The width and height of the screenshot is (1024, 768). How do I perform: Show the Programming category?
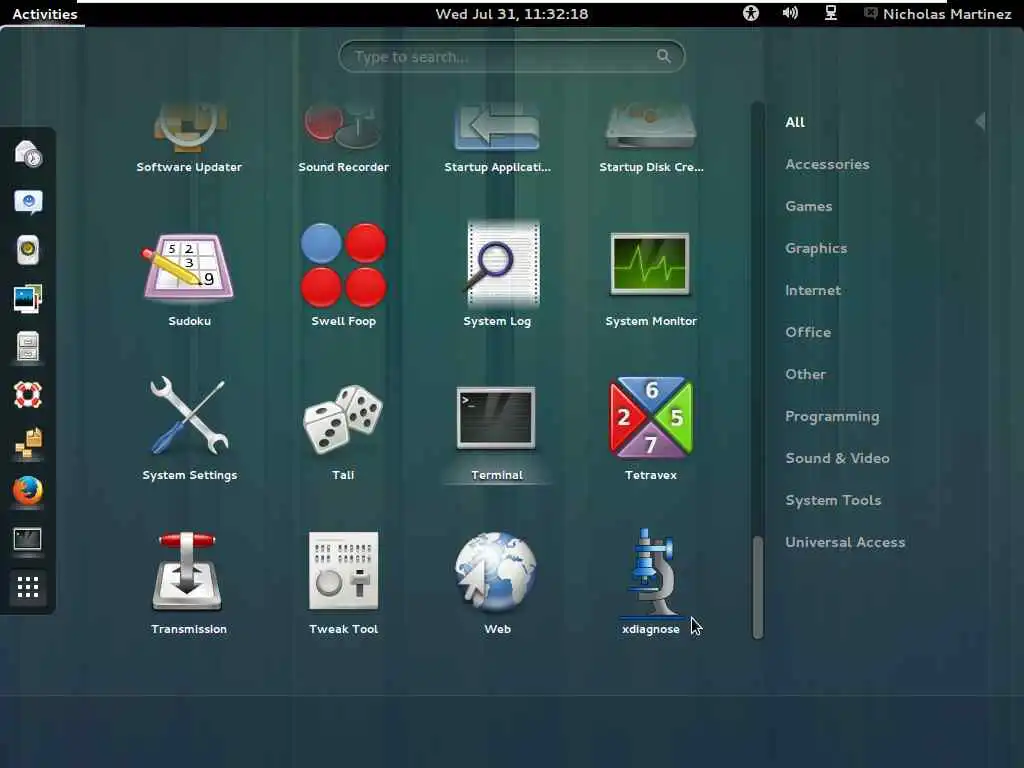coord(832,417)
